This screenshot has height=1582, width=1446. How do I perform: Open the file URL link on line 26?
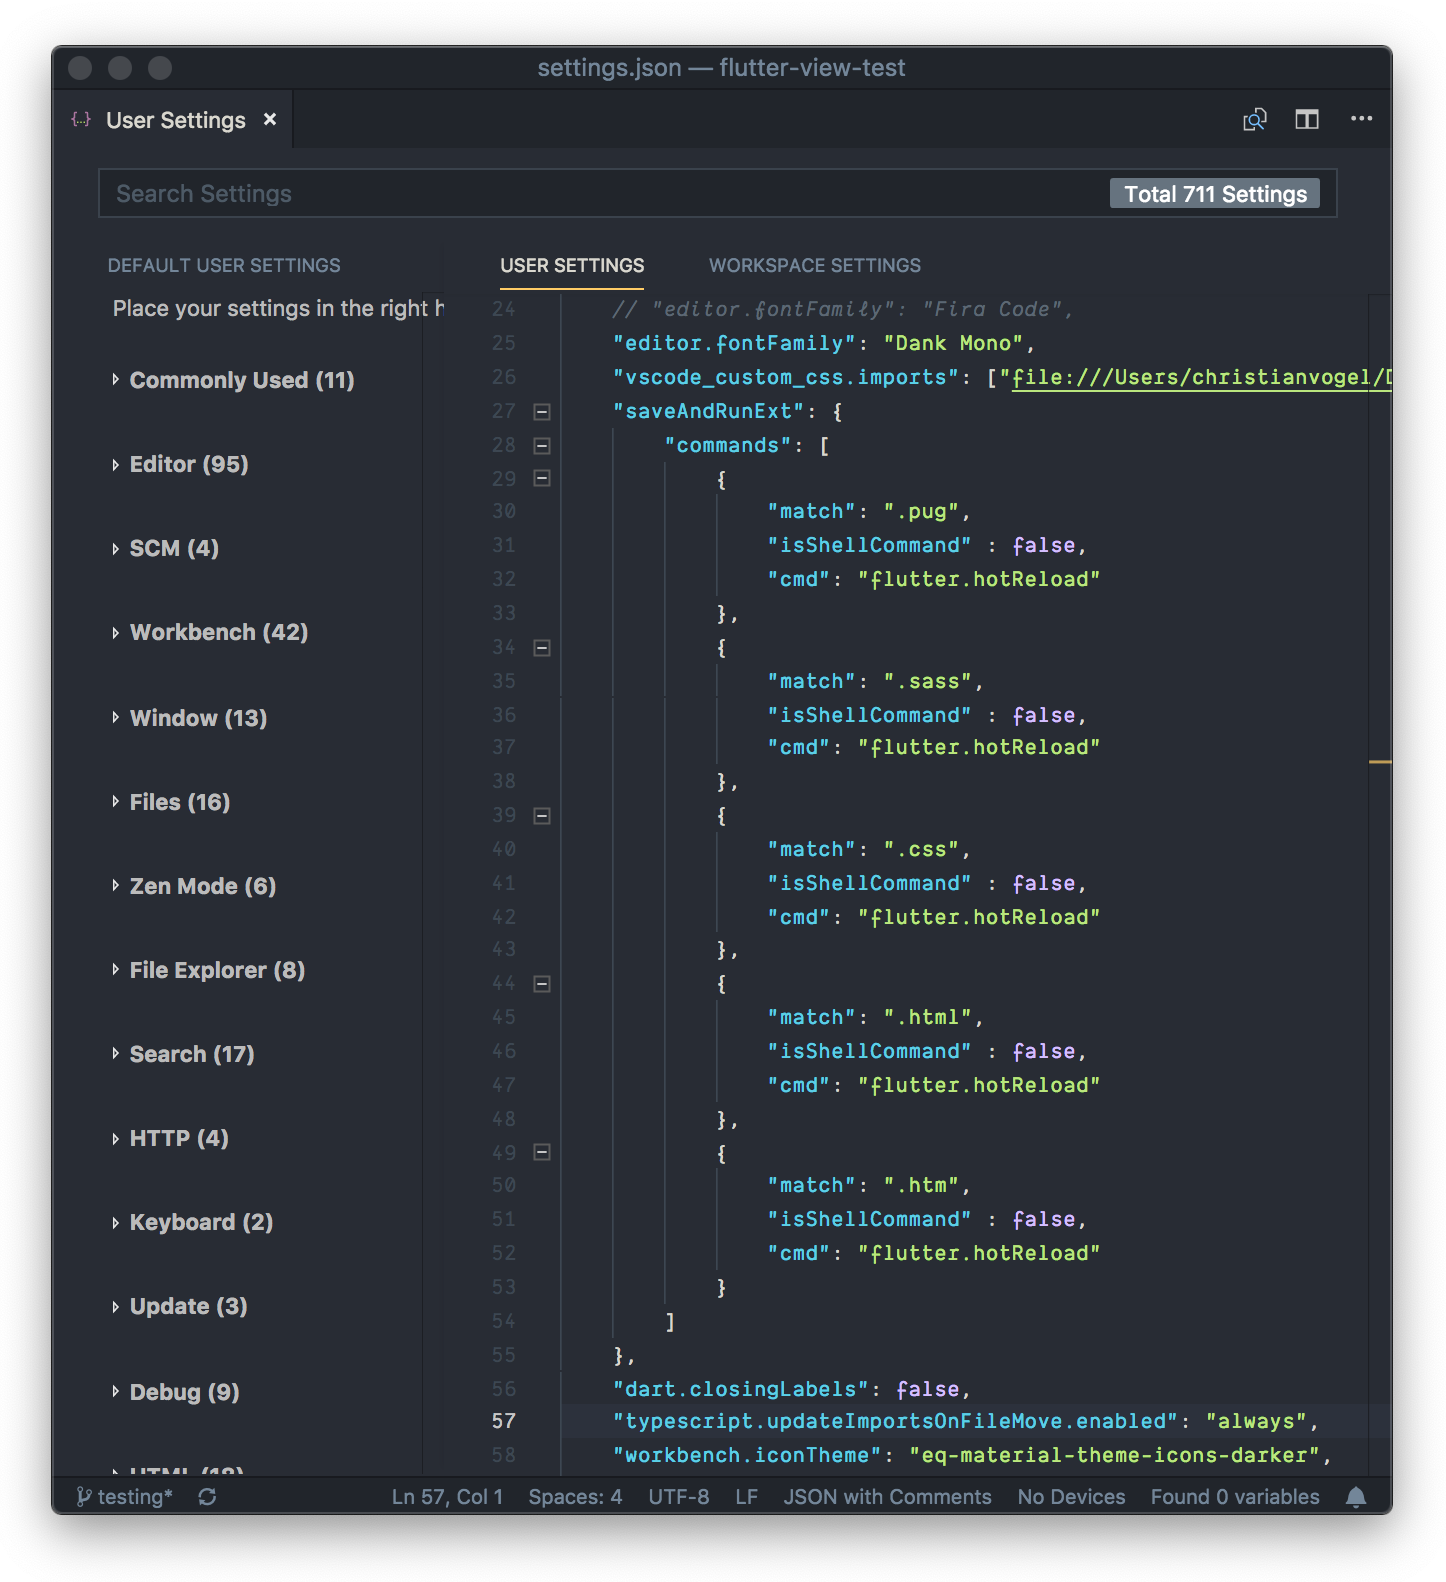coord(1200,378)
